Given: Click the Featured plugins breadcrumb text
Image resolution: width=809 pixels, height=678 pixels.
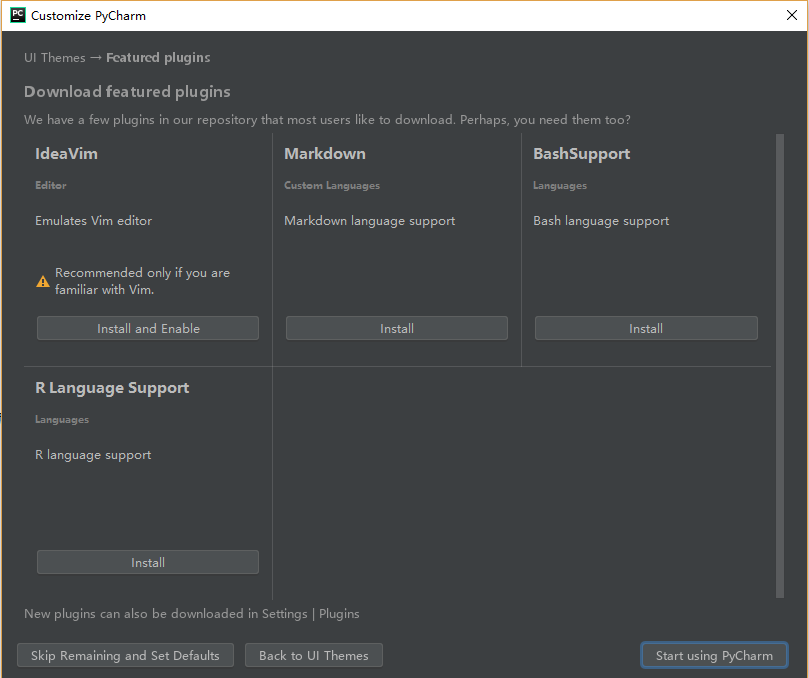Looking at the screenshot, I should pyautogui.click(x=158, y=57).
